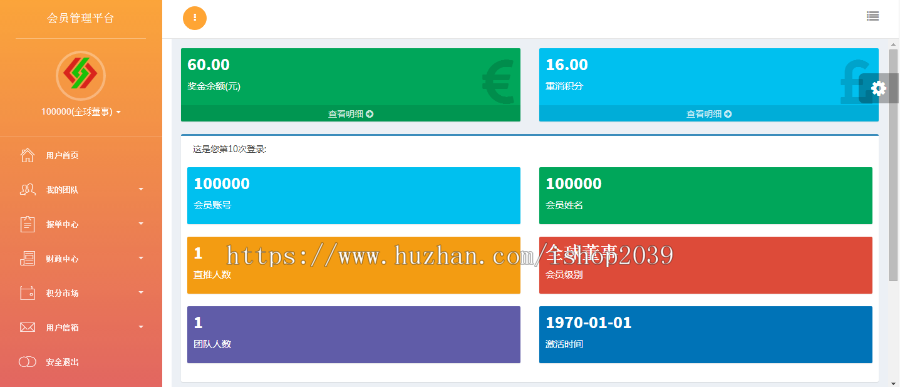Click the 报单中心 clipboard icon
This screenshot has height=387, width=900.
pyautogui.click(x=27, y=224)
